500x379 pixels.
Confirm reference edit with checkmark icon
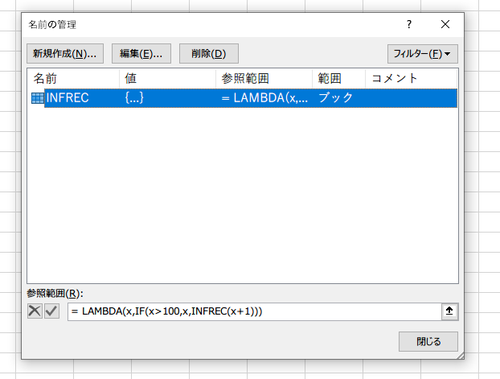[52, 311]
